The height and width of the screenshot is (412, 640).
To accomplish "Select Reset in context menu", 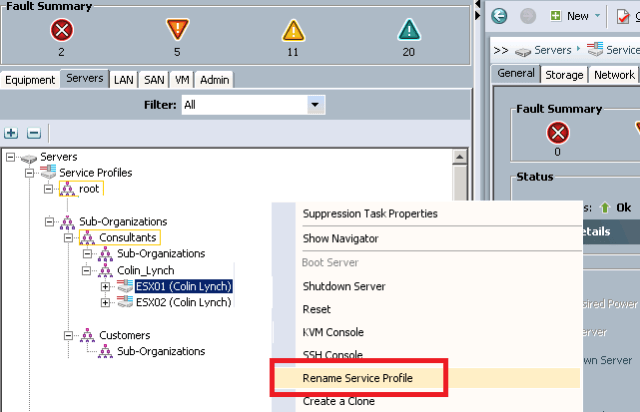I will coord(316,310).
